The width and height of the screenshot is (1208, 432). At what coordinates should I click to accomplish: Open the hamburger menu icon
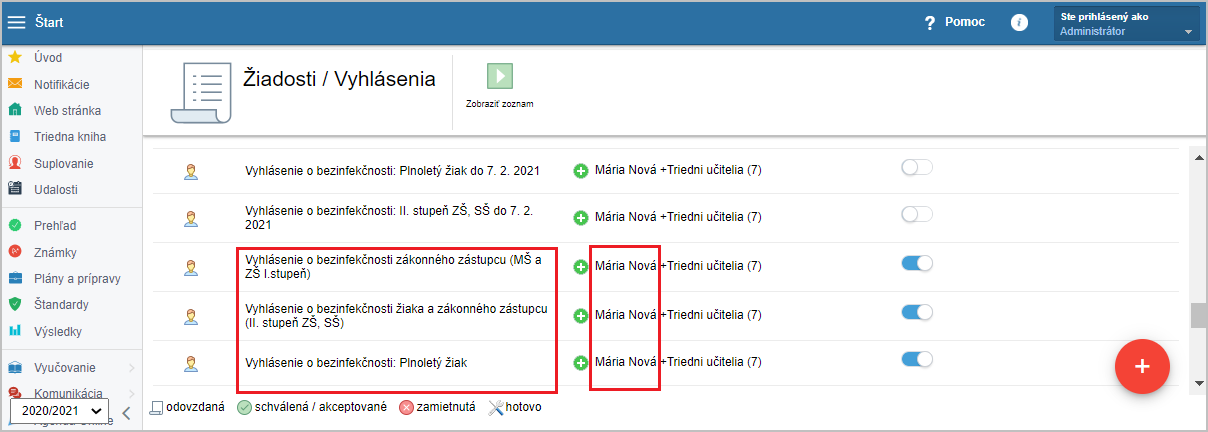18,22
